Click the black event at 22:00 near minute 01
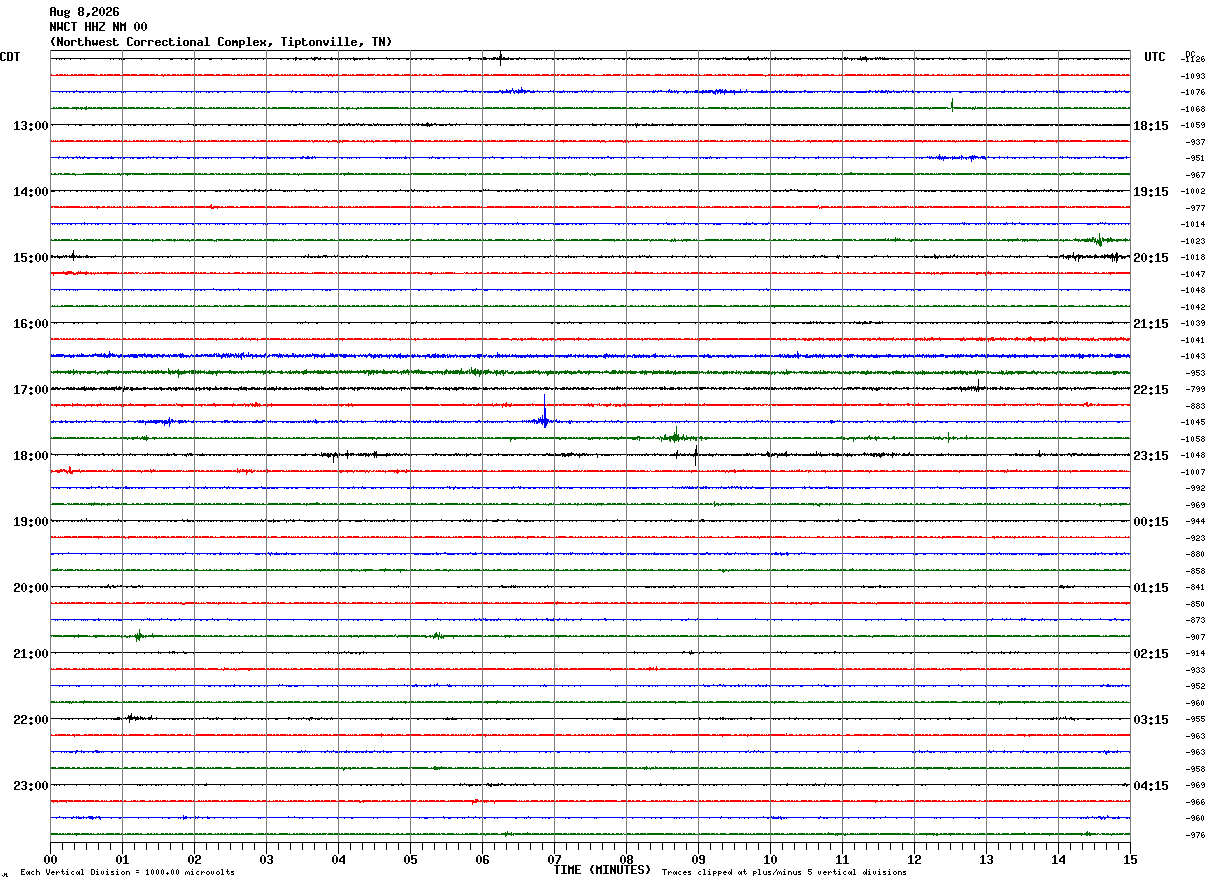Viewport: 1210px width, 886px height. pyautogui.click(x=134, y=717)
